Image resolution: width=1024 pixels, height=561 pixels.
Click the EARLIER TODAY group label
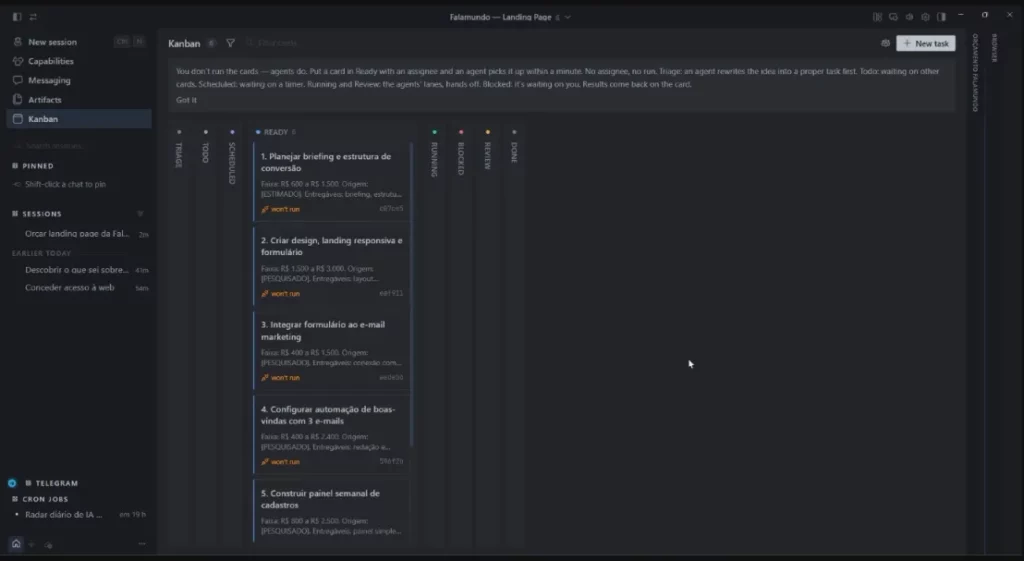(x=41, y=253)
